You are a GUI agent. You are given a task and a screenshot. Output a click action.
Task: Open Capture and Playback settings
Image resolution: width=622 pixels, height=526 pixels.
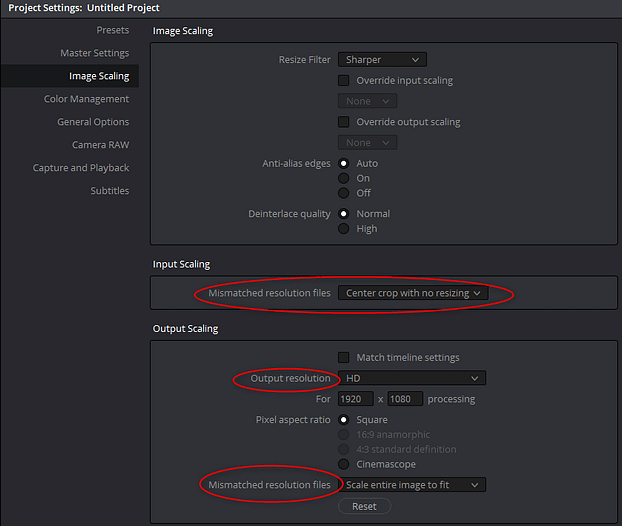(x=81, y=168)
